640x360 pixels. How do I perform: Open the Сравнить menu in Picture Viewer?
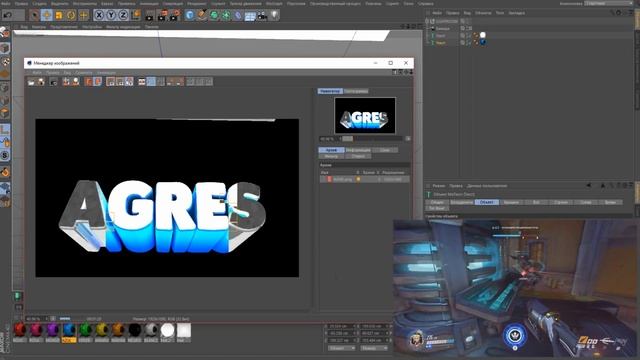[x=84, y=73]
